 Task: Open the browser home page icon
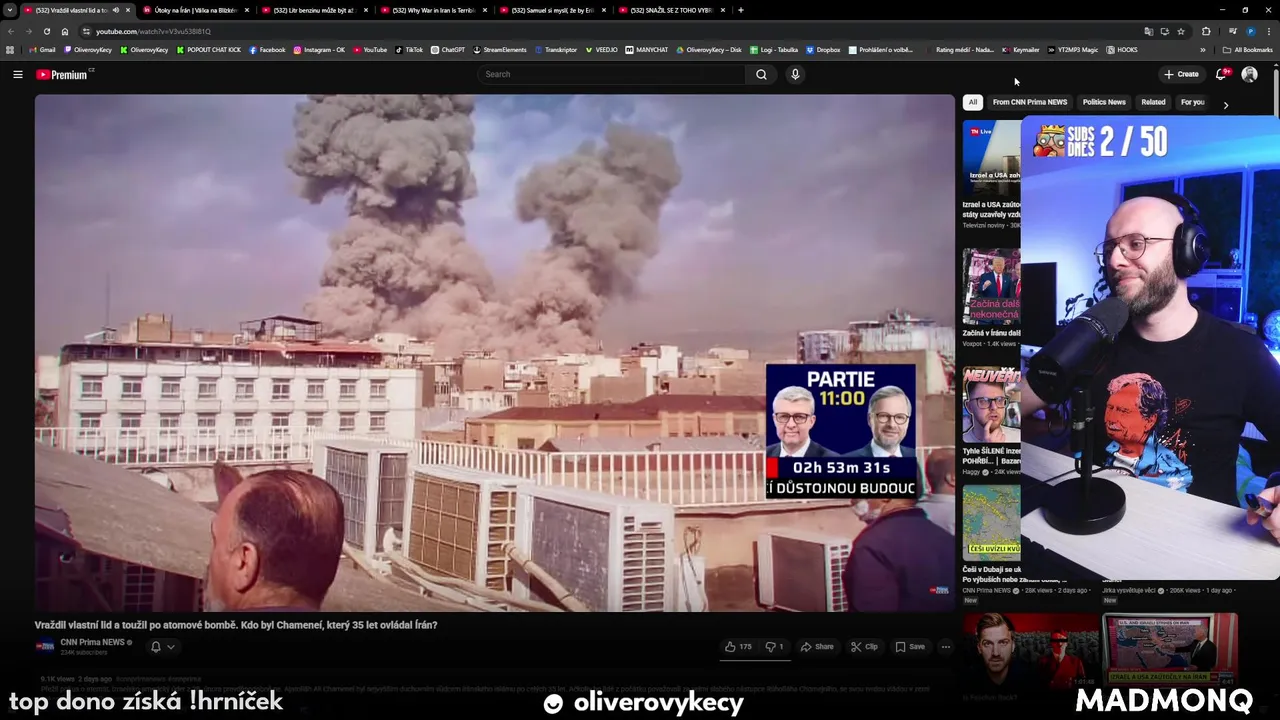click(x=65, y=31)
